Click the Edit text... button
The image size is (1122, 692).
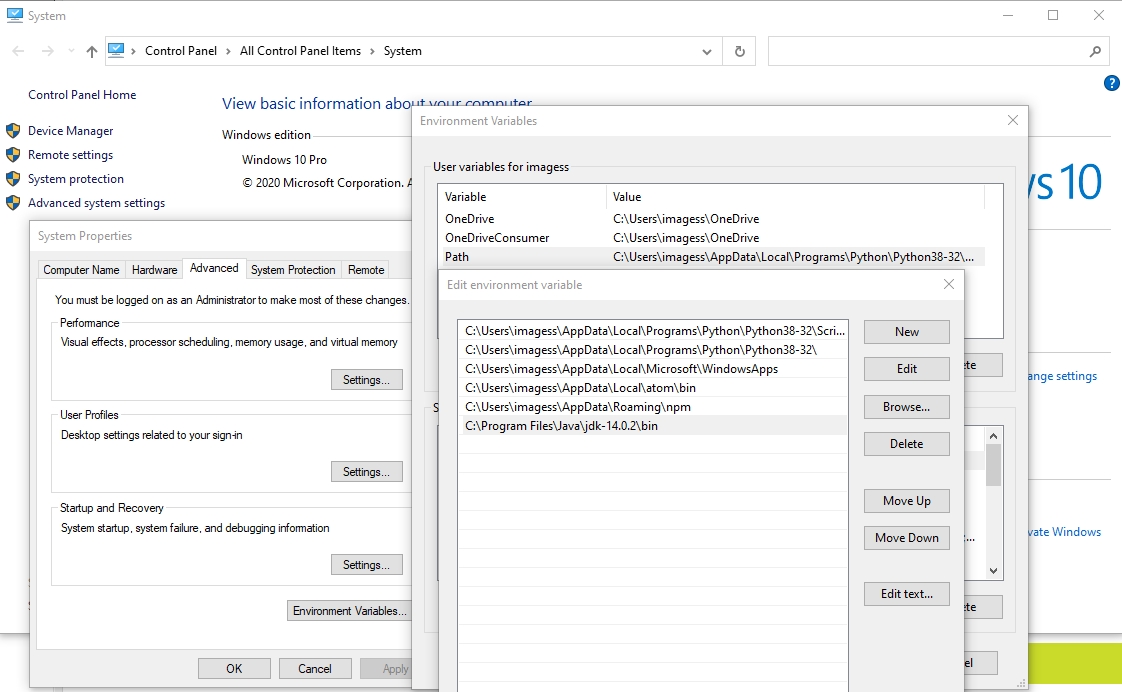[907, 594]
